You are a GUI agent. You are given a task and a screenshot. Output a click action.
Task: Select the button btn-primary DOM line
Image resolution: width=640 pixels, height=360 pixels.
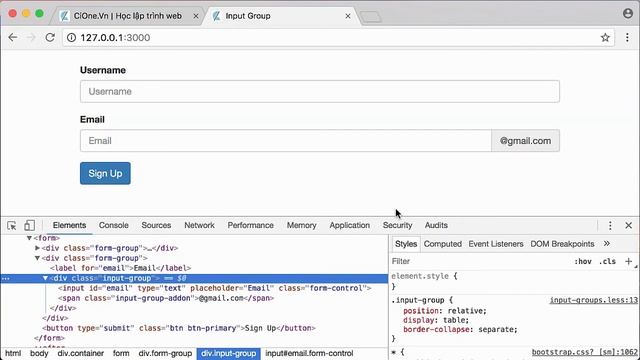(x=179, y=328)
